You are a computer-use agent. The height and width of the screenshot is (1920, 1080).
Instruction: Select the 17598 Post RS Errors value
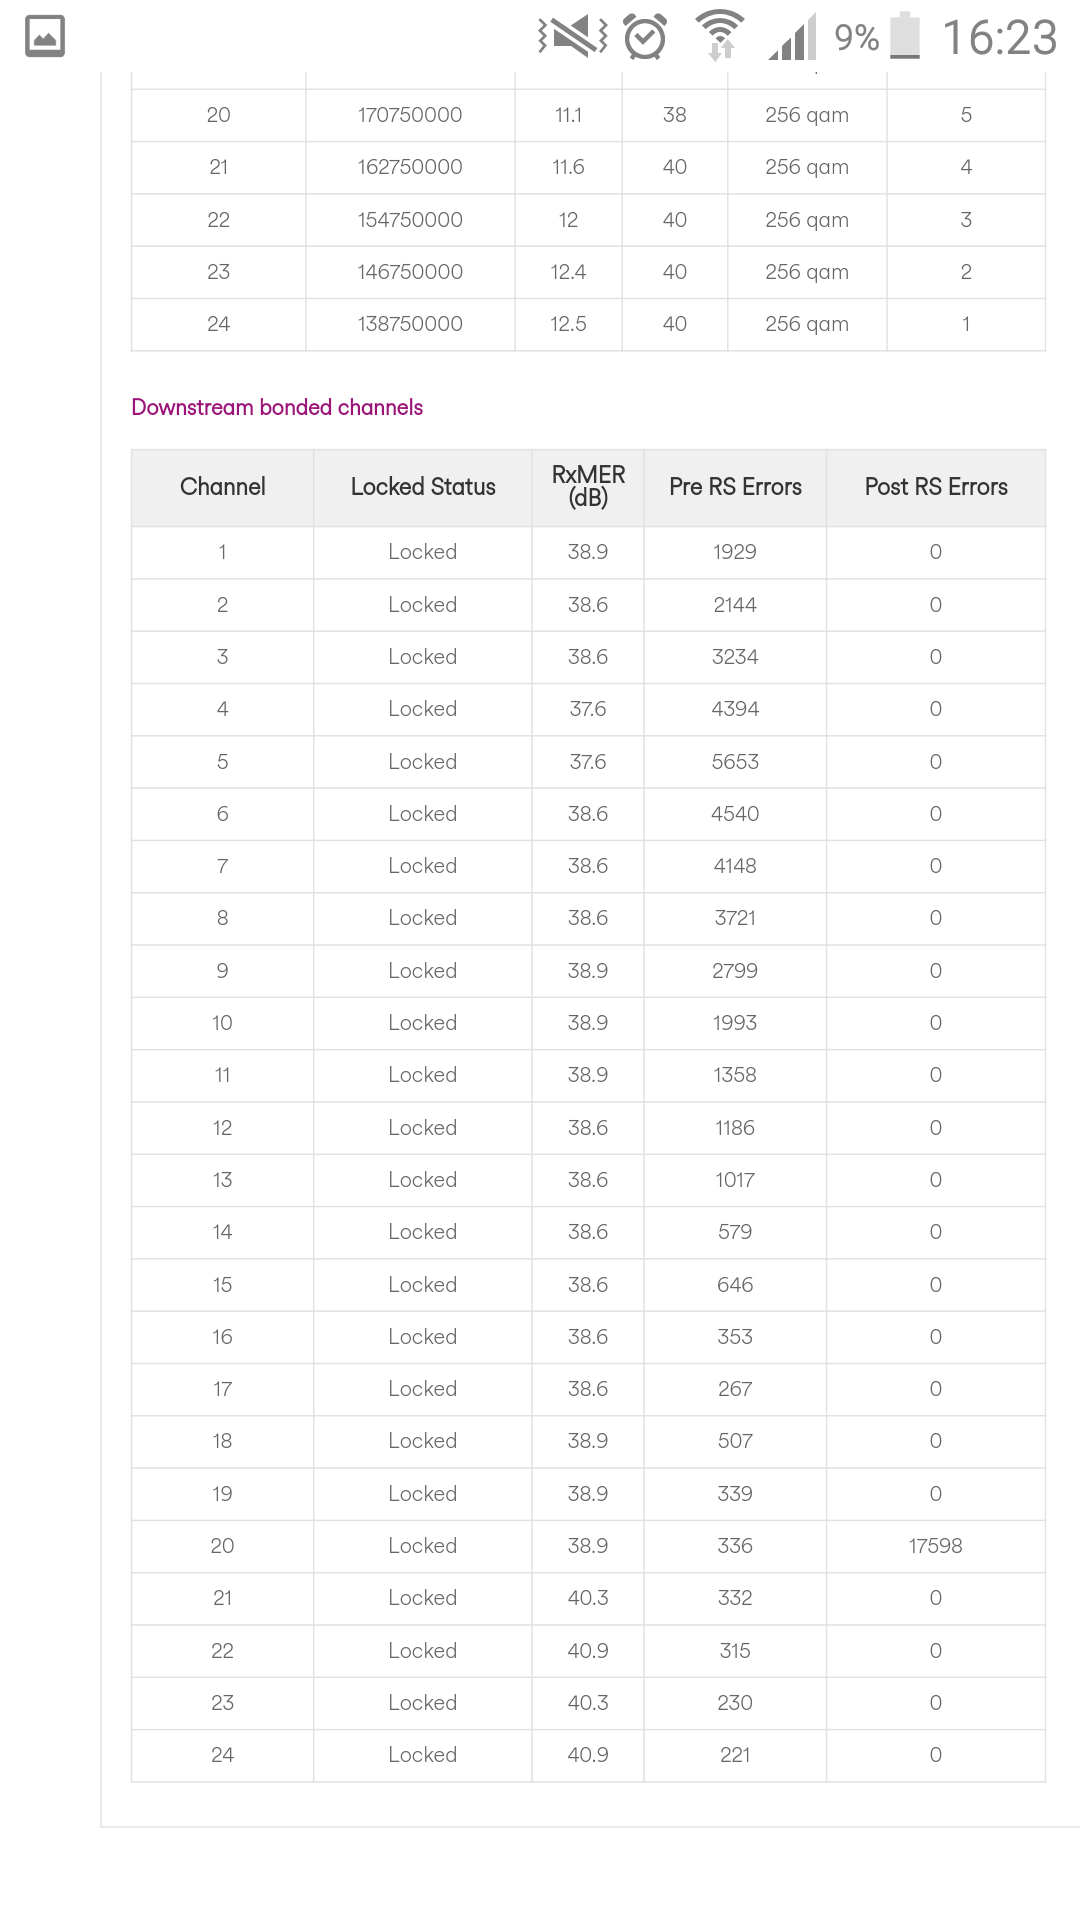click(936, 1546)
